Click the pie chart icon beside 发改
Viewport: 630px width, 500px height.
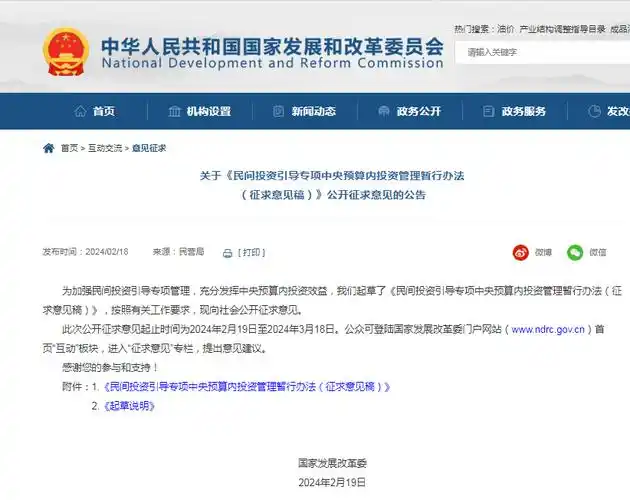[594, 111]
